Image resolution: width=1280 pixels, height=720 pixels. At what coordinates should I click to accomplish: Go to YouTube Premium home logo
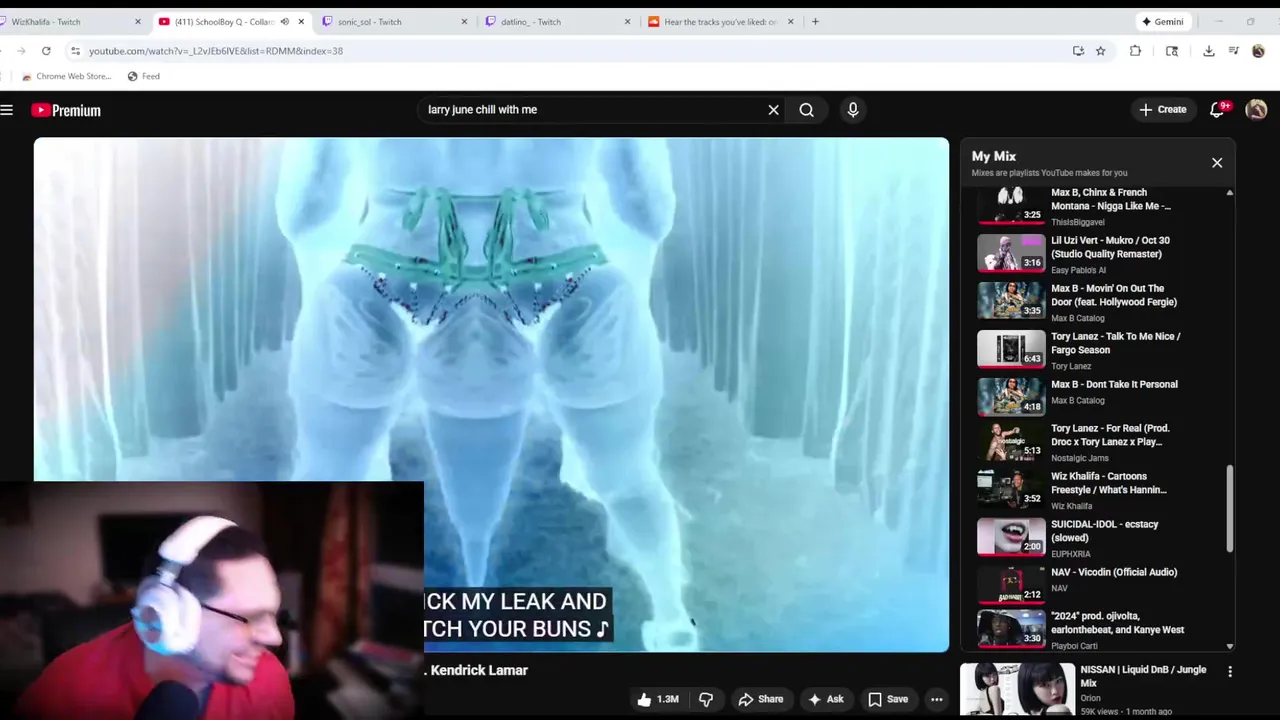tap(66, 110)
